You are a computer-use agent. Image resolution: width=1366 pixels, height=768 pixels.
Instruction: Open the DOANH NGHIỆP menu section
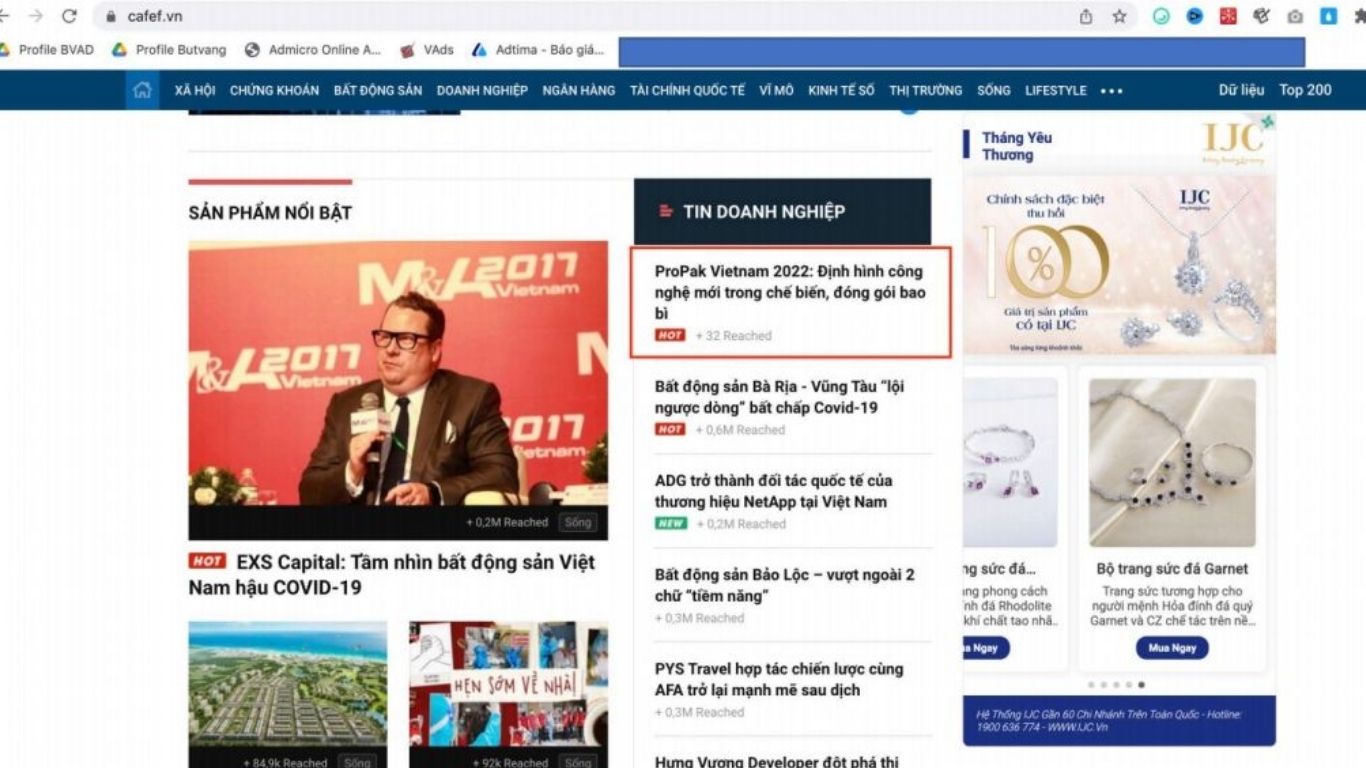(x=482, y=90)
